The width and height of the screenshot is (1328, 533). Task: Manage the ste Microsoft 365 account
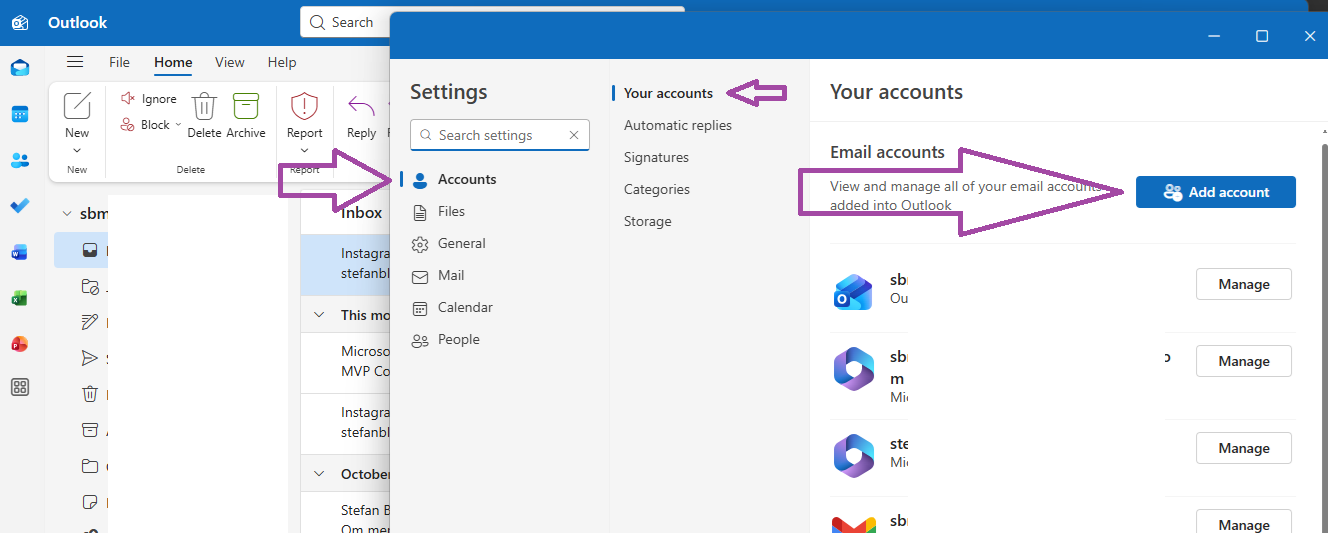coord(1244,448)
